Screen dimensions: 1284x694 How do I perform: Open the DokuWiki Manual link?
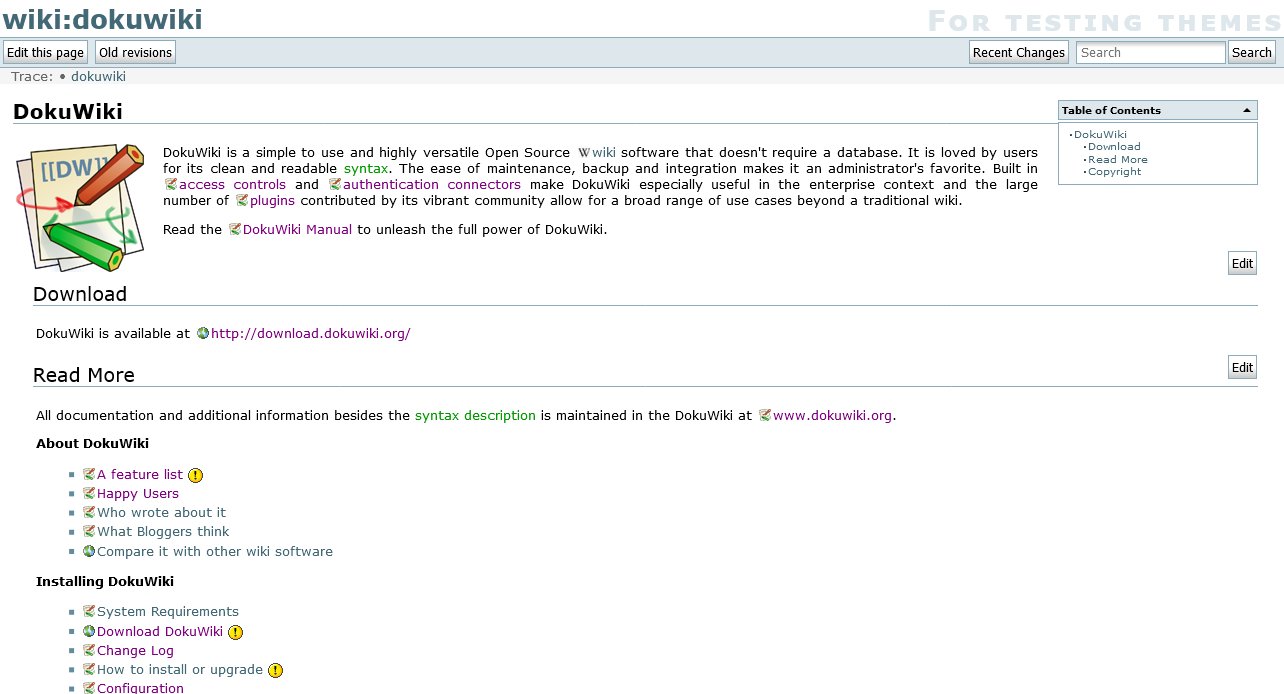pyautogui.click(x=298, y=229)
